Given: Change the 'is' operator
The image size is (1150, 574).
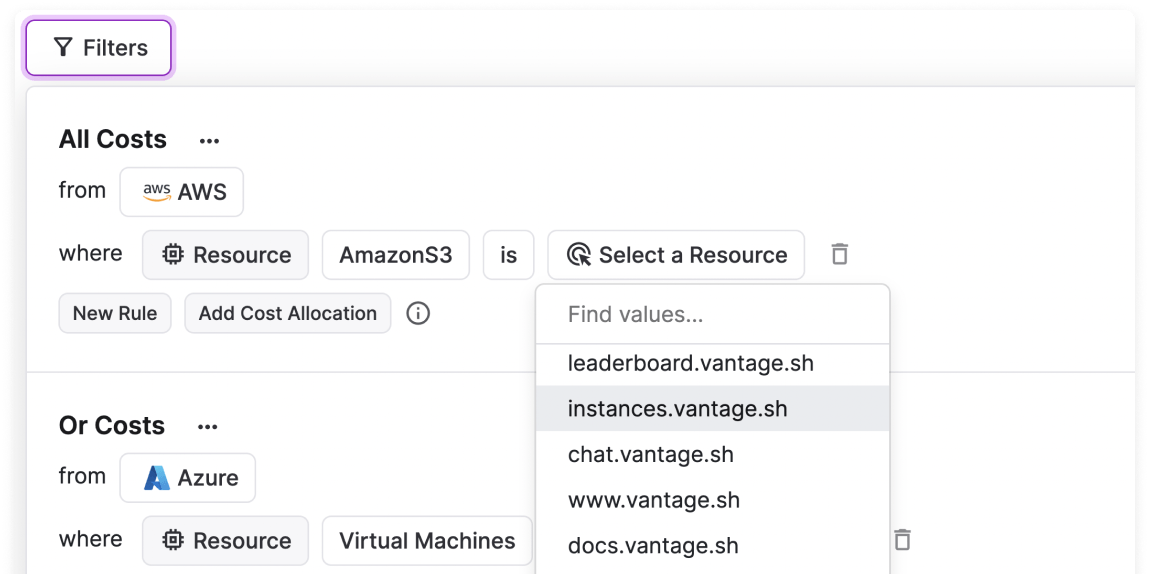Looking at the screenshot, I should pos(509,255).
